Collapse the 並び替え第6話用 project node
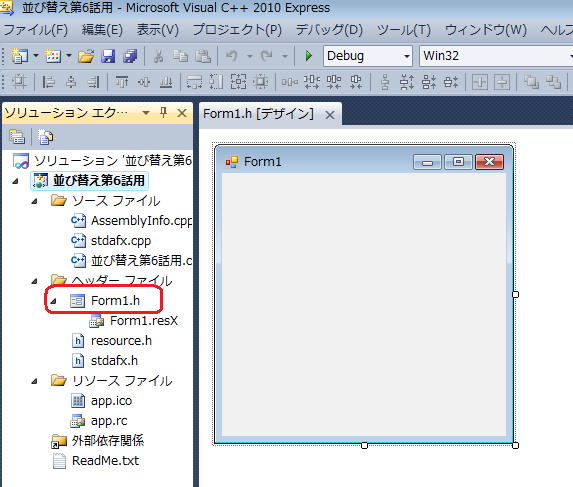Screen dimensions: 573x487 pyautogui.click(x=15, y=181)
